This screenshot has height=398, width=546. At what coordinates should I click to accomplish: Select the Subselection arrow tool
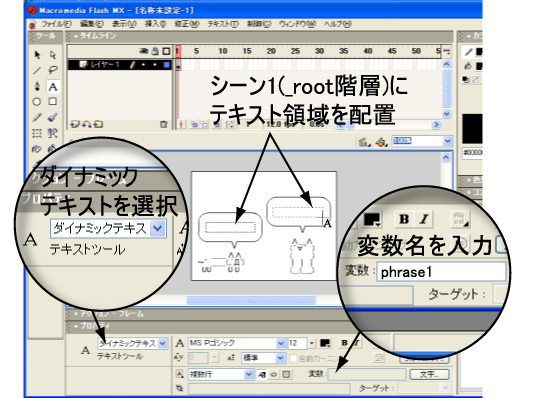click(x=53, y=55)
